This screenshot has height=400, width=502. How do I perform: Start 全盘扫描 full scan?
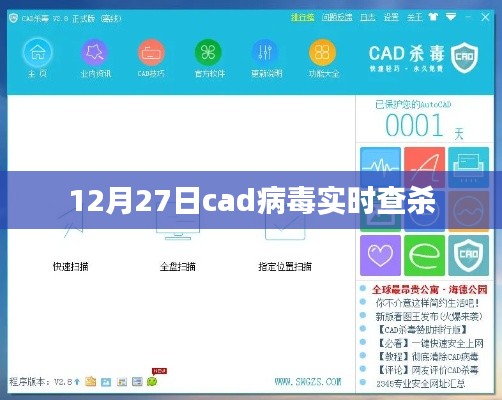coord(178,266)
